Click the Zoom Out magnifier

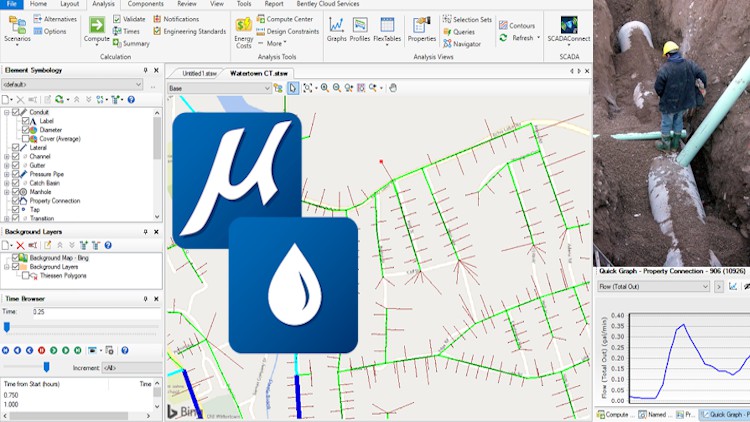point(337,88)
